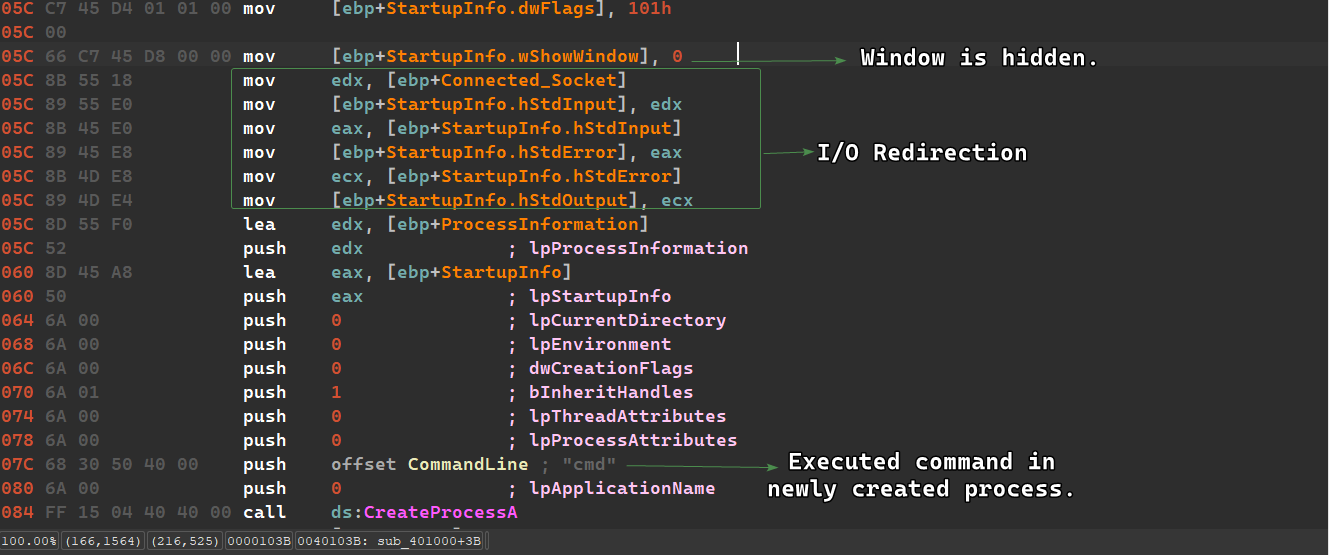The image size is (1330, 555).
Task: Select the lpApplicationName comment
Action: tap(622, 489)
